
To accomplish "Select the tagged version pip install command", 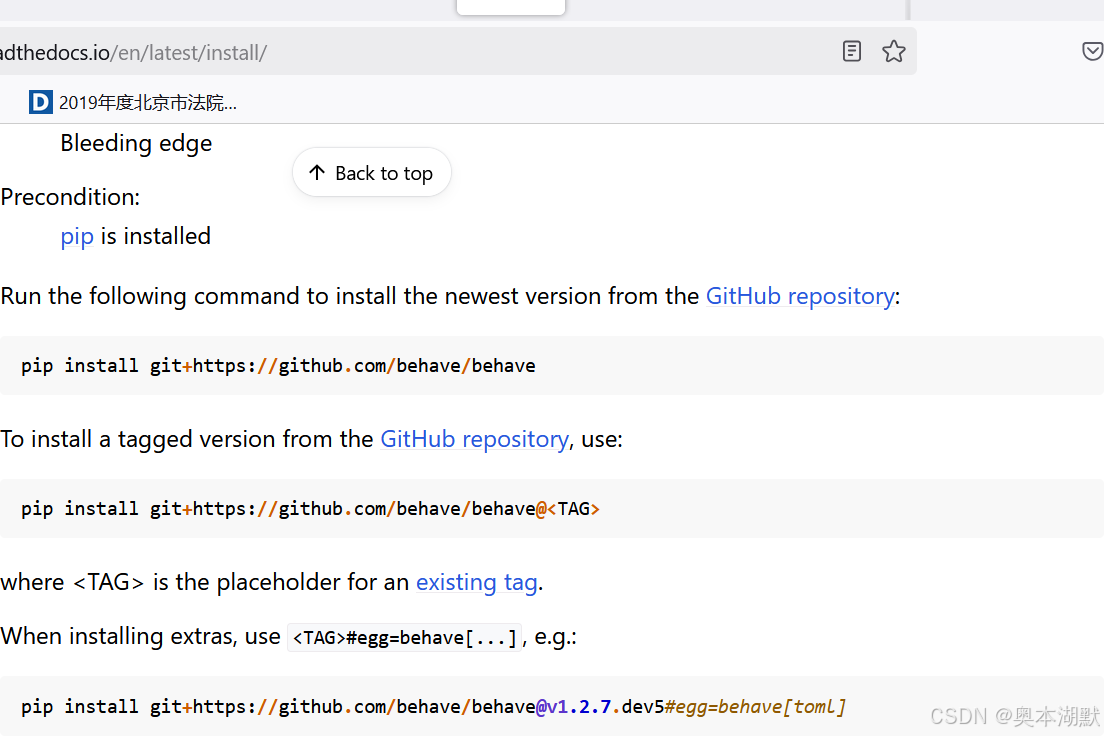I will 310,508.
